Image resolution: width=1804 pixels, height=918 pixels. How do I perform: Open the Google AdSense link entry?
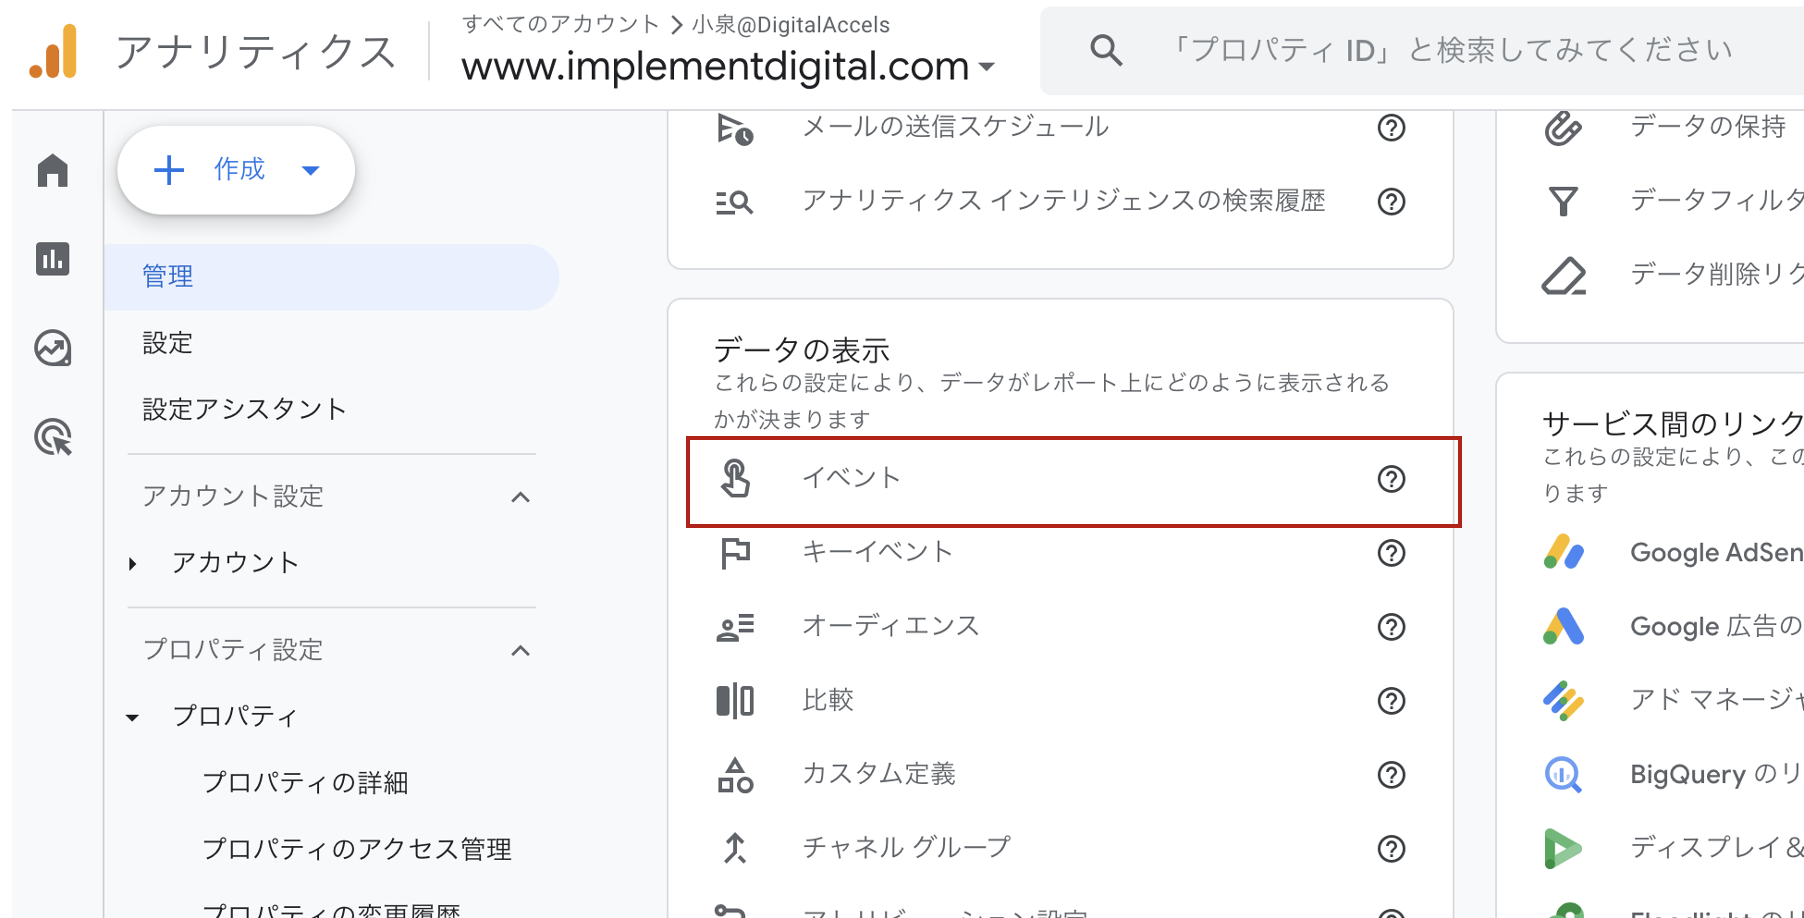[1717, 552]
